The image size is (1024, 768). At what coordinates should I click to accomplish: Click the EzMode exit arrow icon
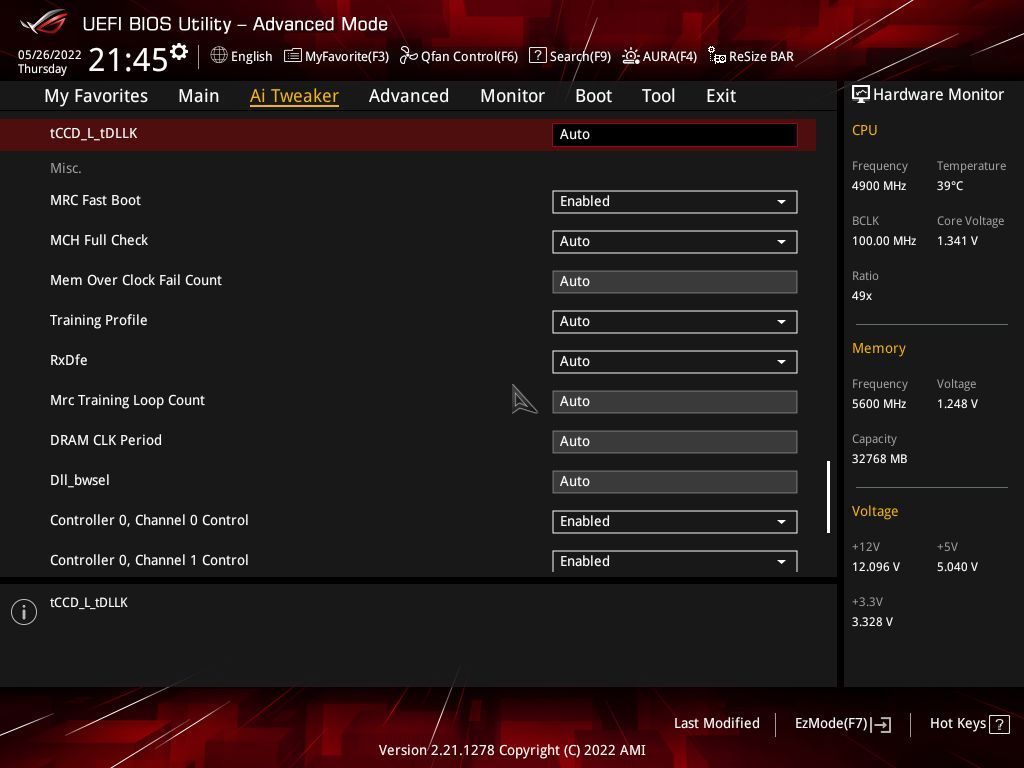[880, 724]
